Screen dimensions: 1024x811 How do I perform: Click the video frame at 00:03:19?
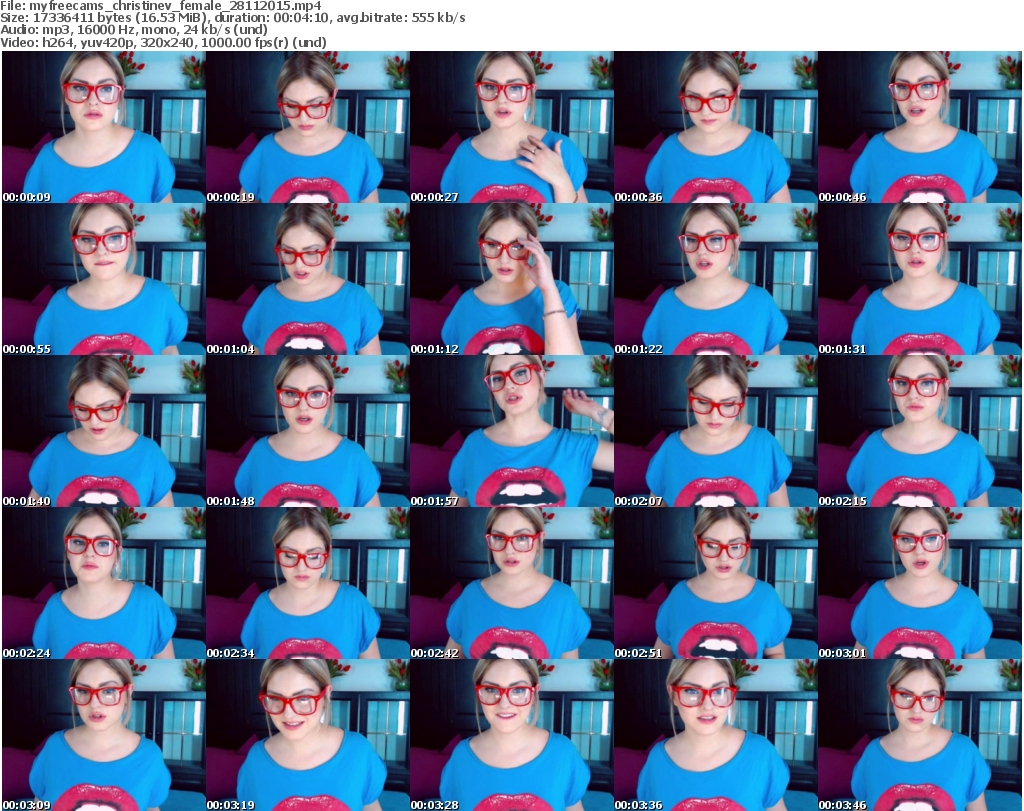pyautogui.click(x=308, y=735)
